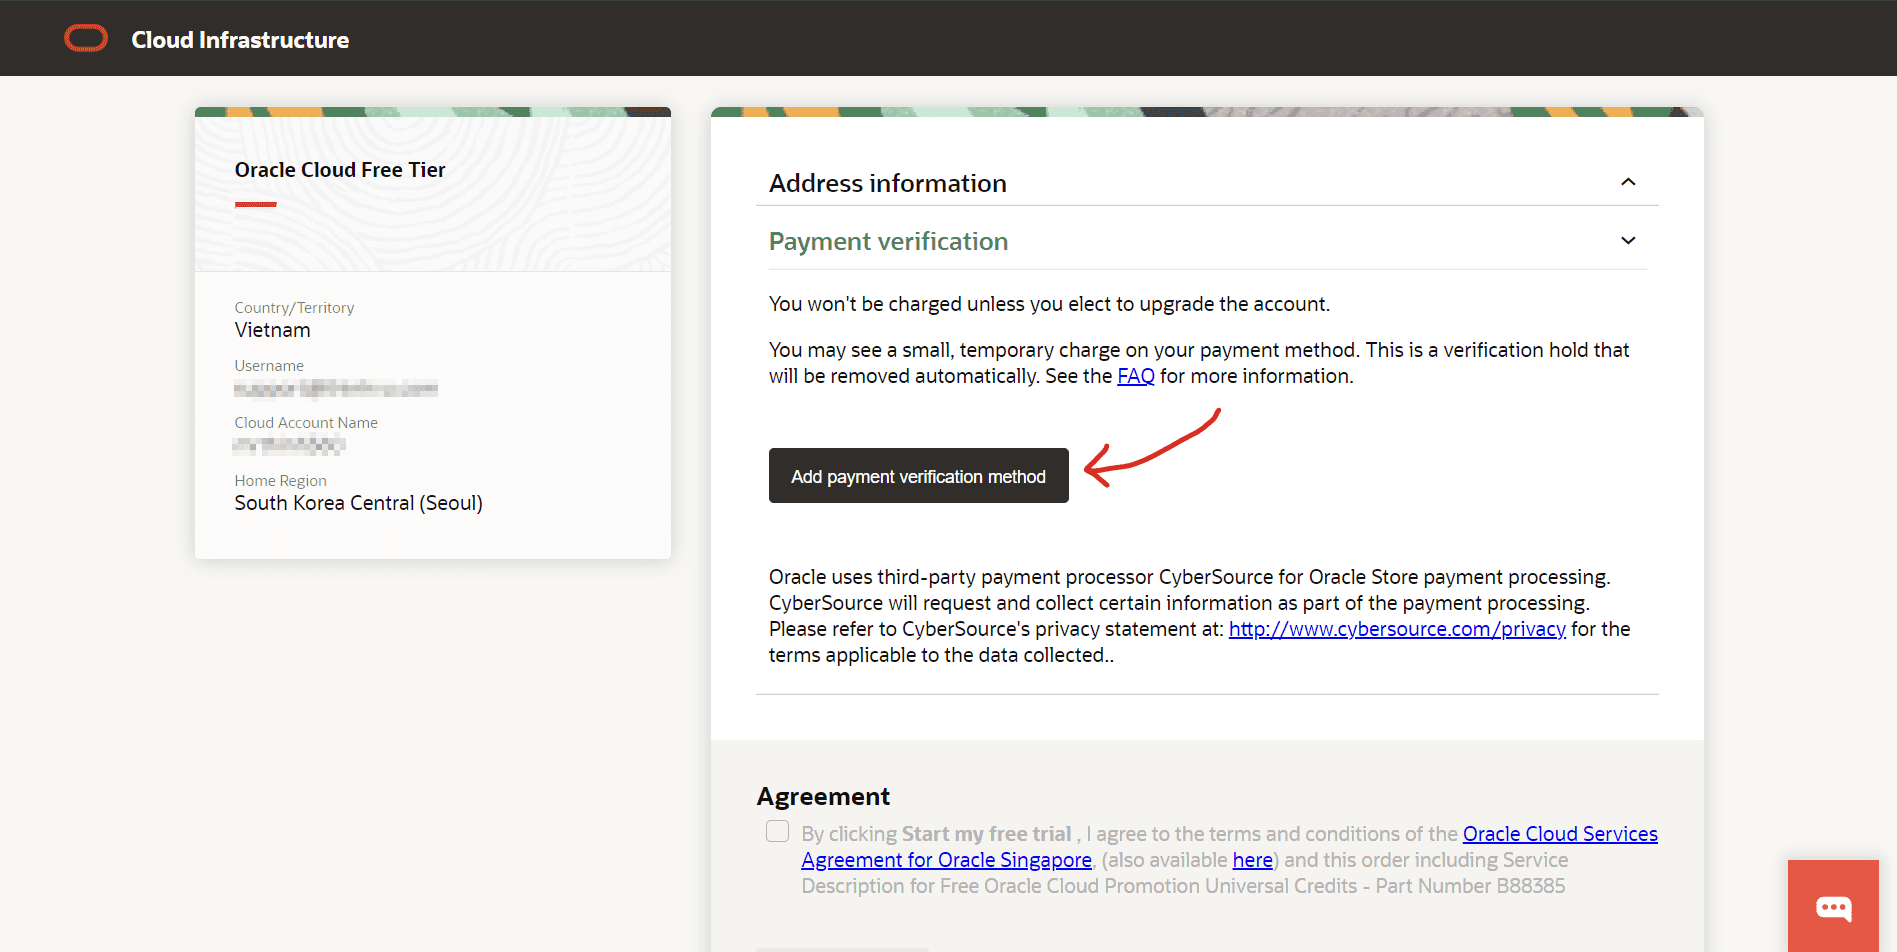The width and height of the screenshot is (1897, 952).
Task: Open the 'here' agreement link
Action: [x=1252, y=860]
